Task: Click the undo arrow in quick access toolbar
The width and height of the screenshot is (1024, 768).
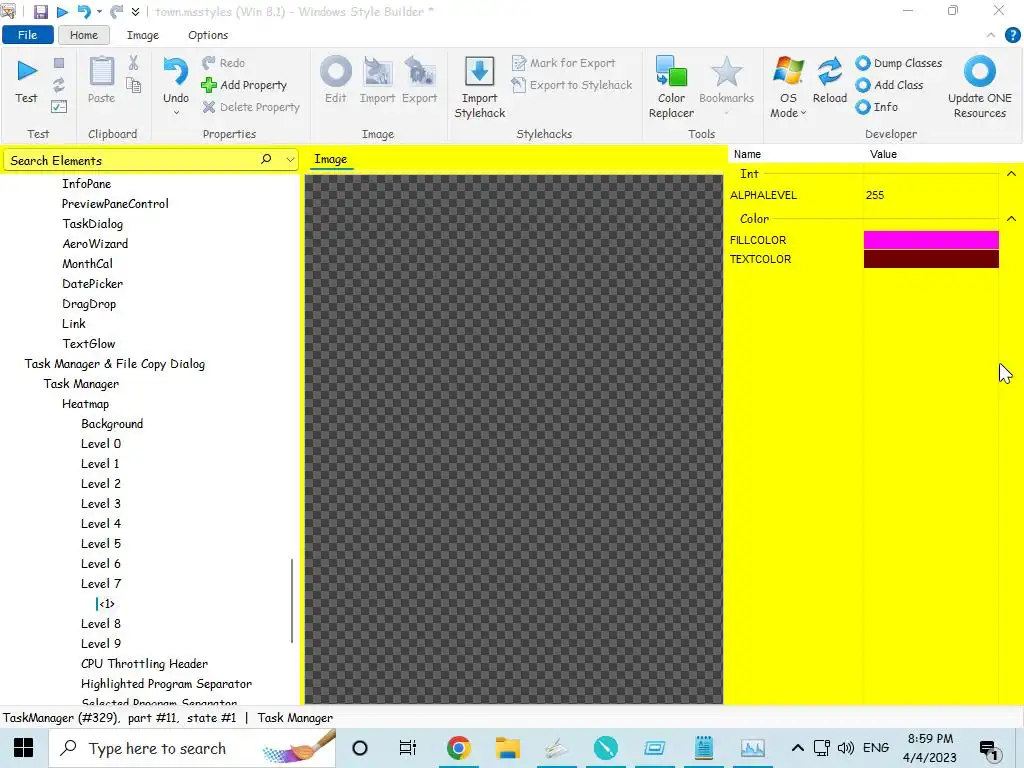Action: point(84,12)
